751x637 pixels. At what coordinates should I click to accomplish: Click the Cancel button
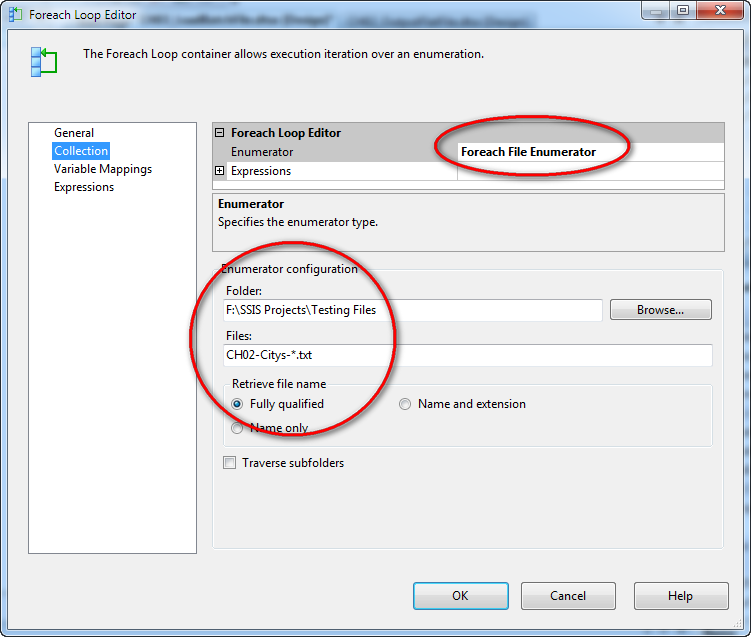(x=568, y=596)
